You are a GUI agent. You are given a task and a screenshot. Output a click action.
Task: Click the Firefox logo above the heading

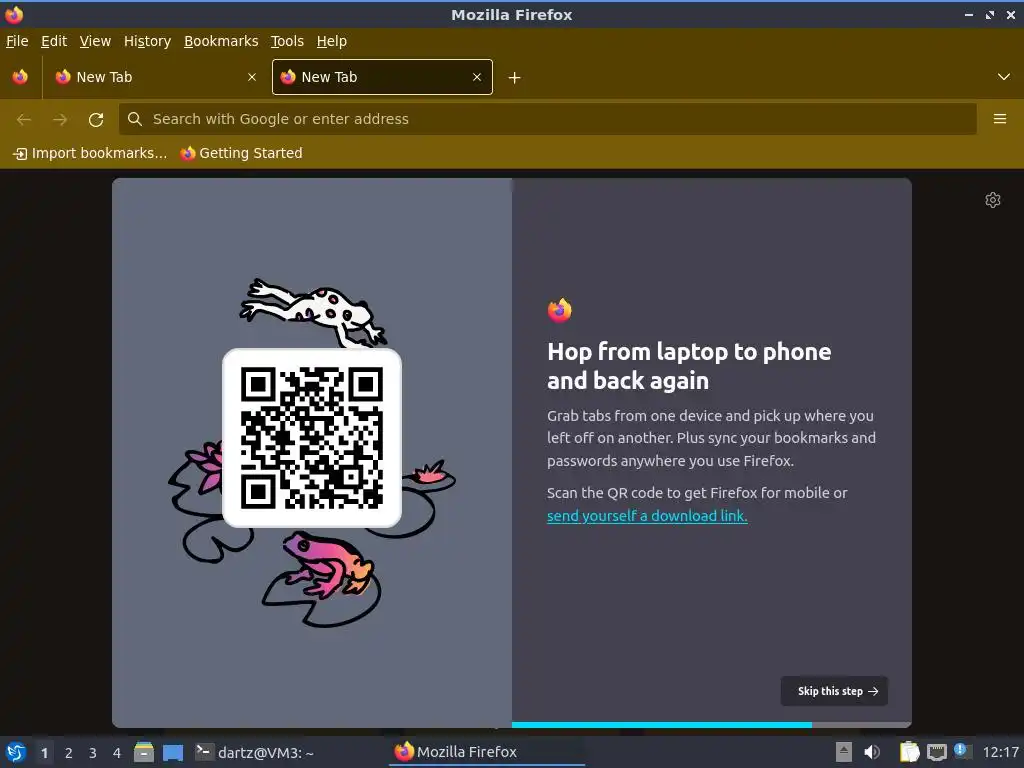pos(560,310)
